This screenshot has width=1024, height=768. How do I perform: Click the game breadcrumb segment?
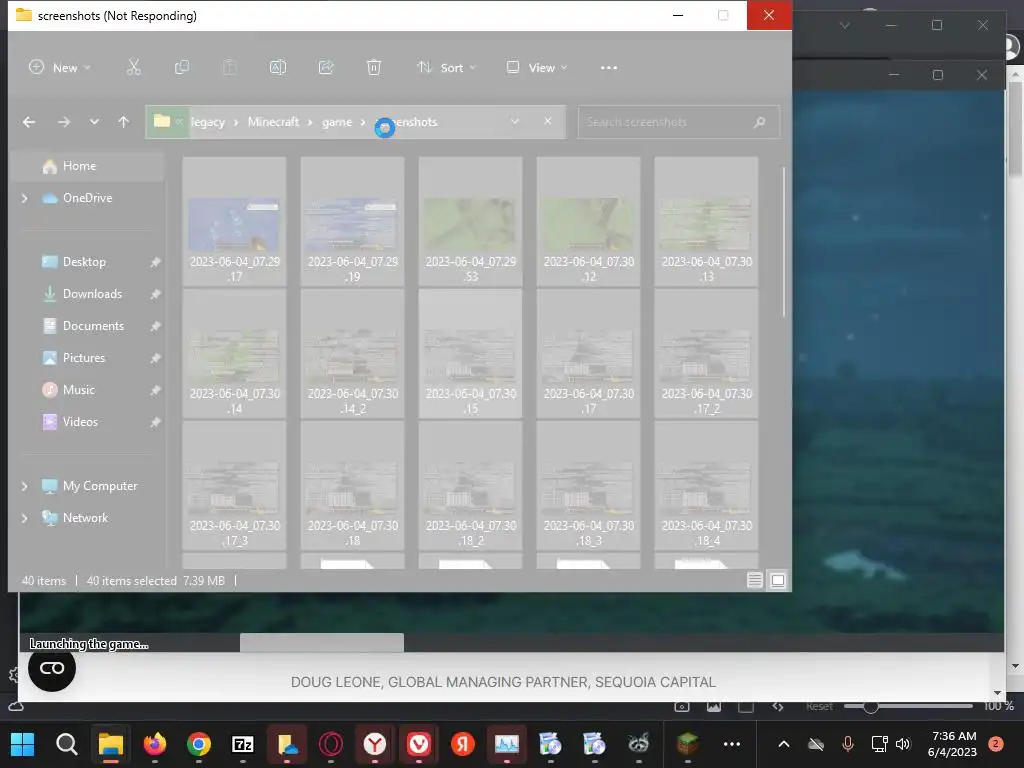point(337,122)
